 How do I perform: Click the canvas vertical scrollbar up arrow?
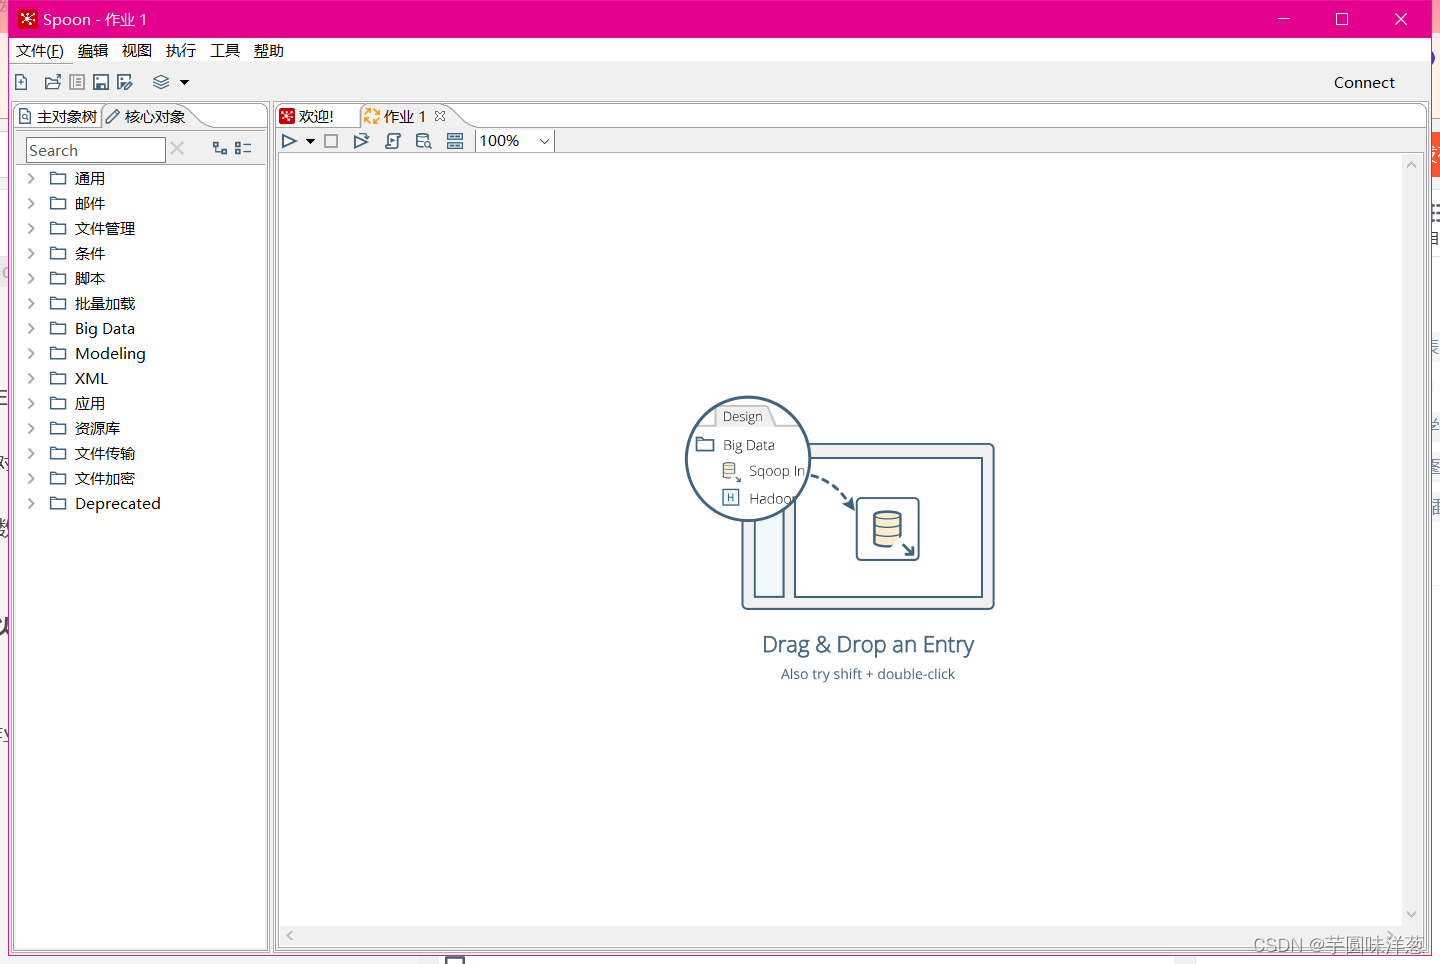(1412, 165)
